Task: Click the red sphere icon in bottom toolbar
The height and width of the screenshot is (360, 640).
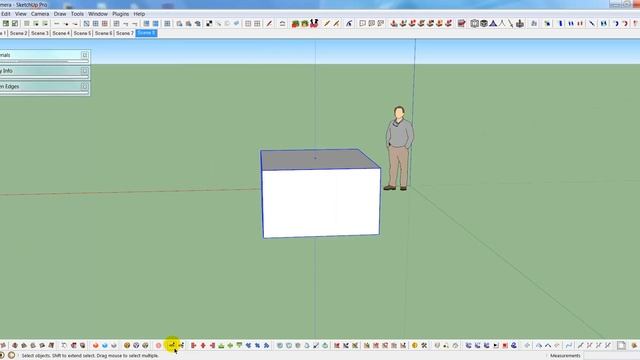Action: [x=96, y=345]
